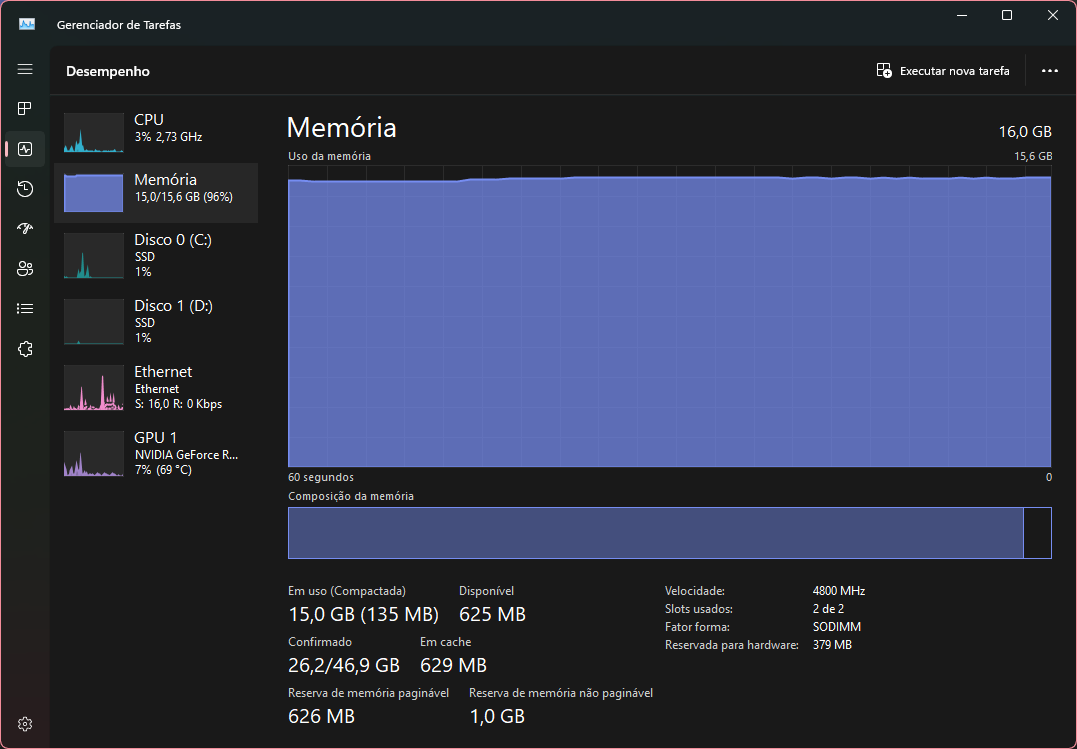Viewport: 1077px width, 749px height.
Task: Click the 625 MB Disponível value
Action: (x=492, y=614)
